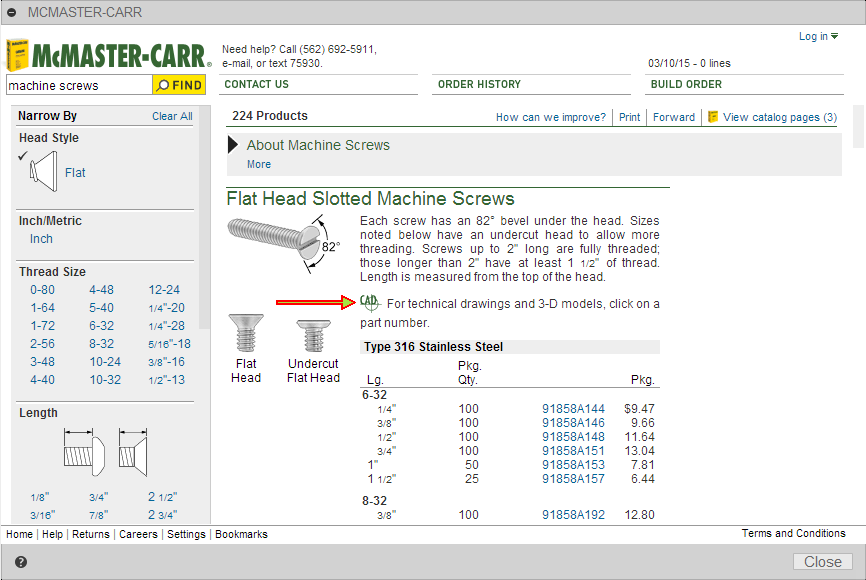The height and width of the screenshot is (580, 866).
Task: Select the Inch measurement filter
Action: tap(41, 238)
